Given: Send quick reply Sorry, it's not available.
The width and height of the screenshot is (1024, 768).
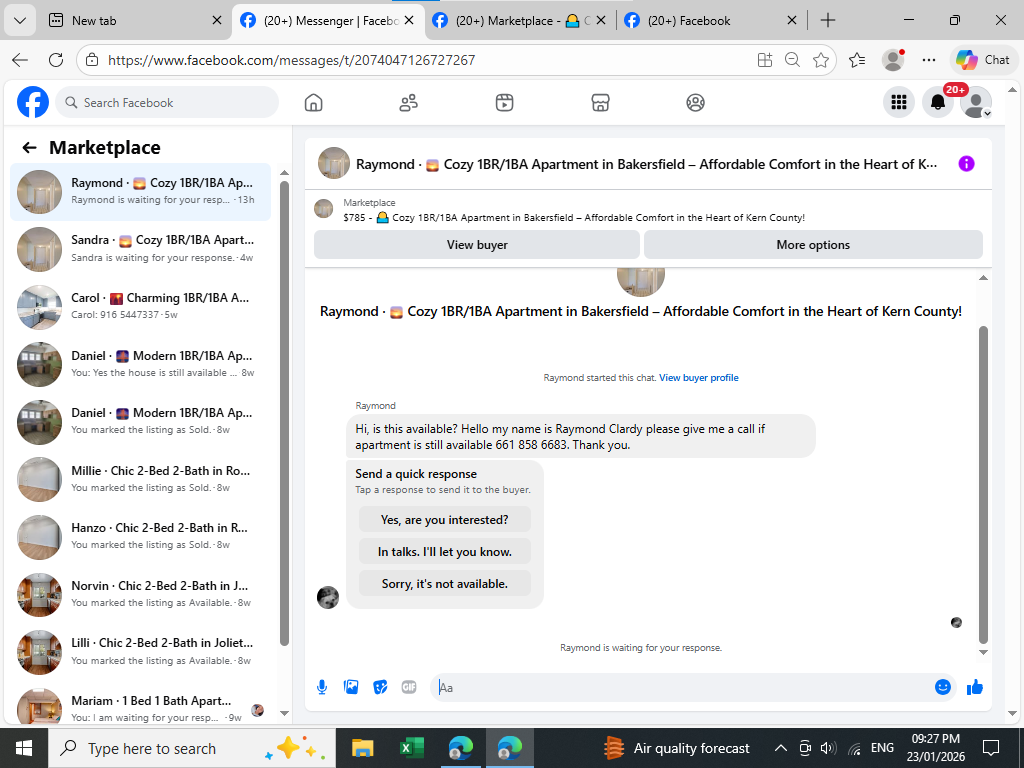Looking at the screenshot, I should point(445,584).
